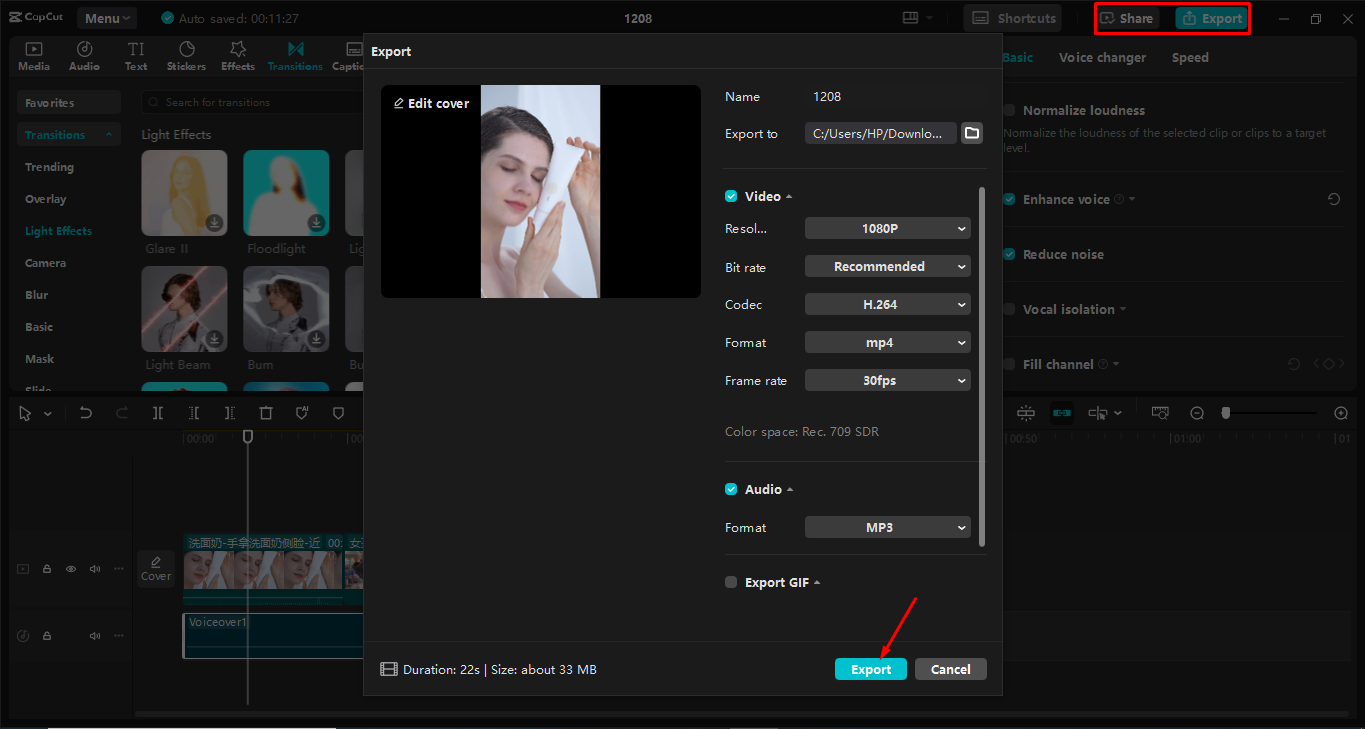Open the Stickers panel

pyautogui.click(x=186, y=55)
